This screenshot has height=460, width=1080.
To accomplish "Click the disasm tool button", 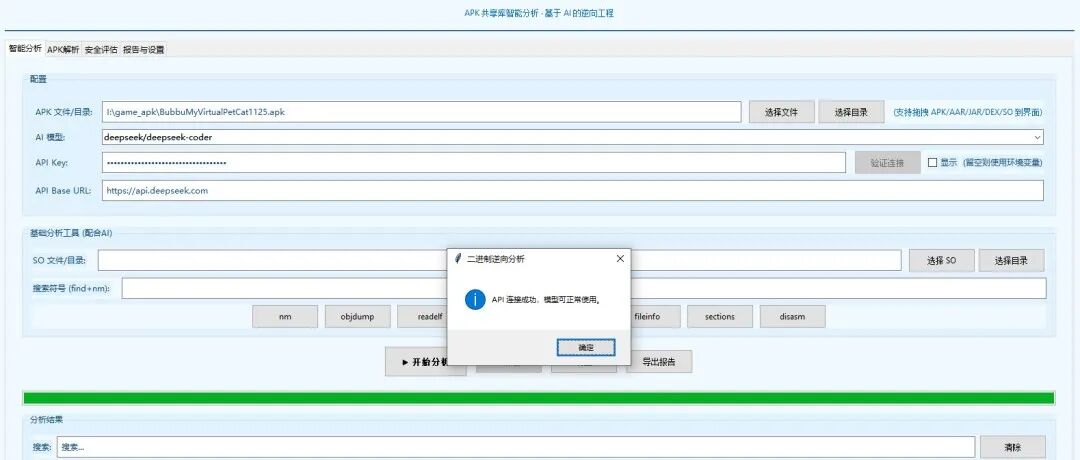I will 793,317.
